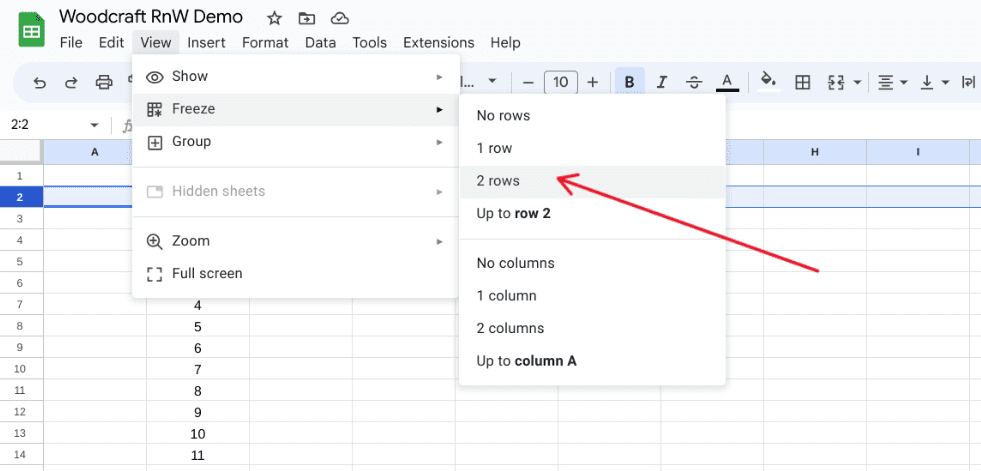Expand the Zoom submenu

pyautogui.click(x=296, y=241)
